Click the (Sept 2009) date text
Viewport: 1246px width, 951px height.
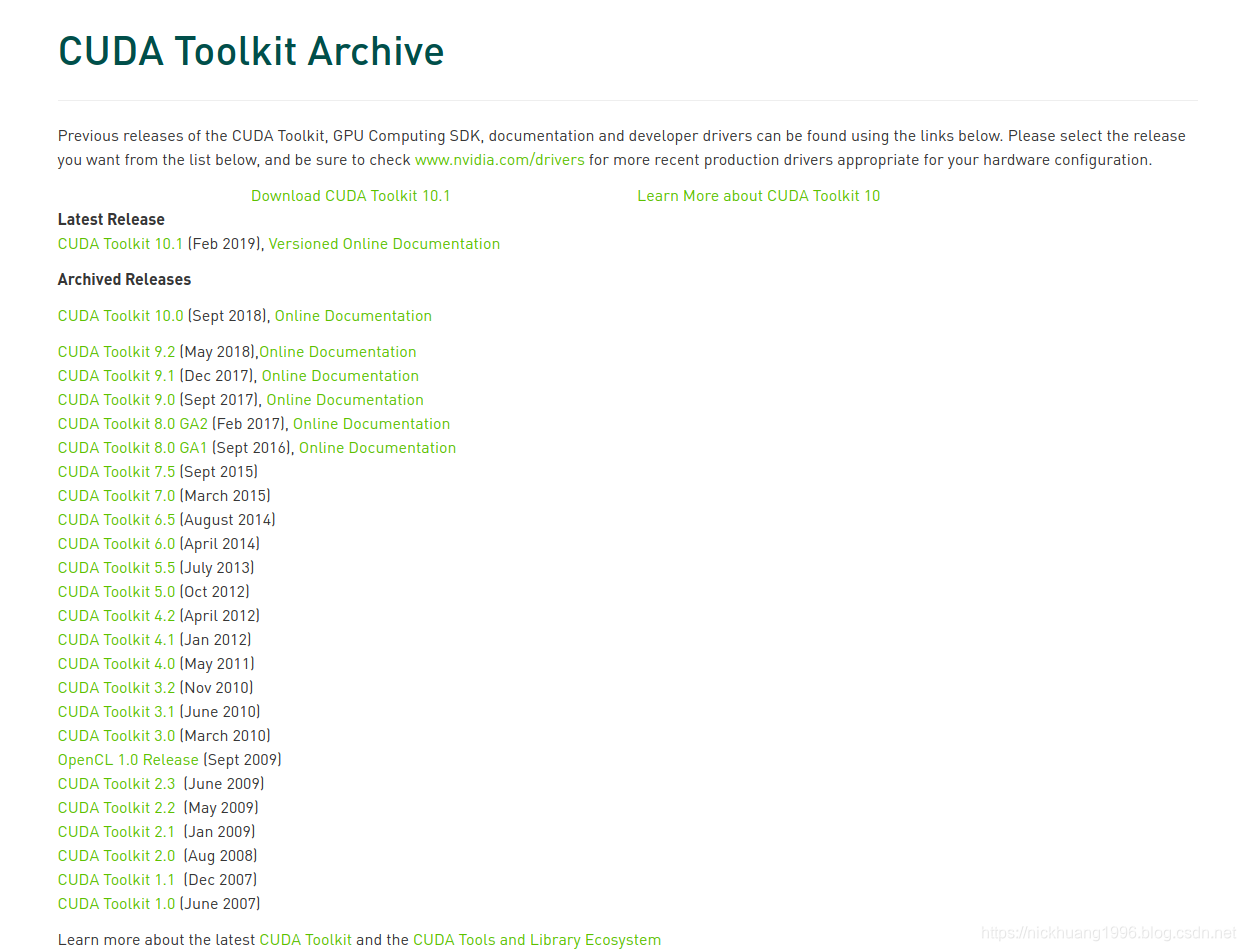click(x=242, y=760)
